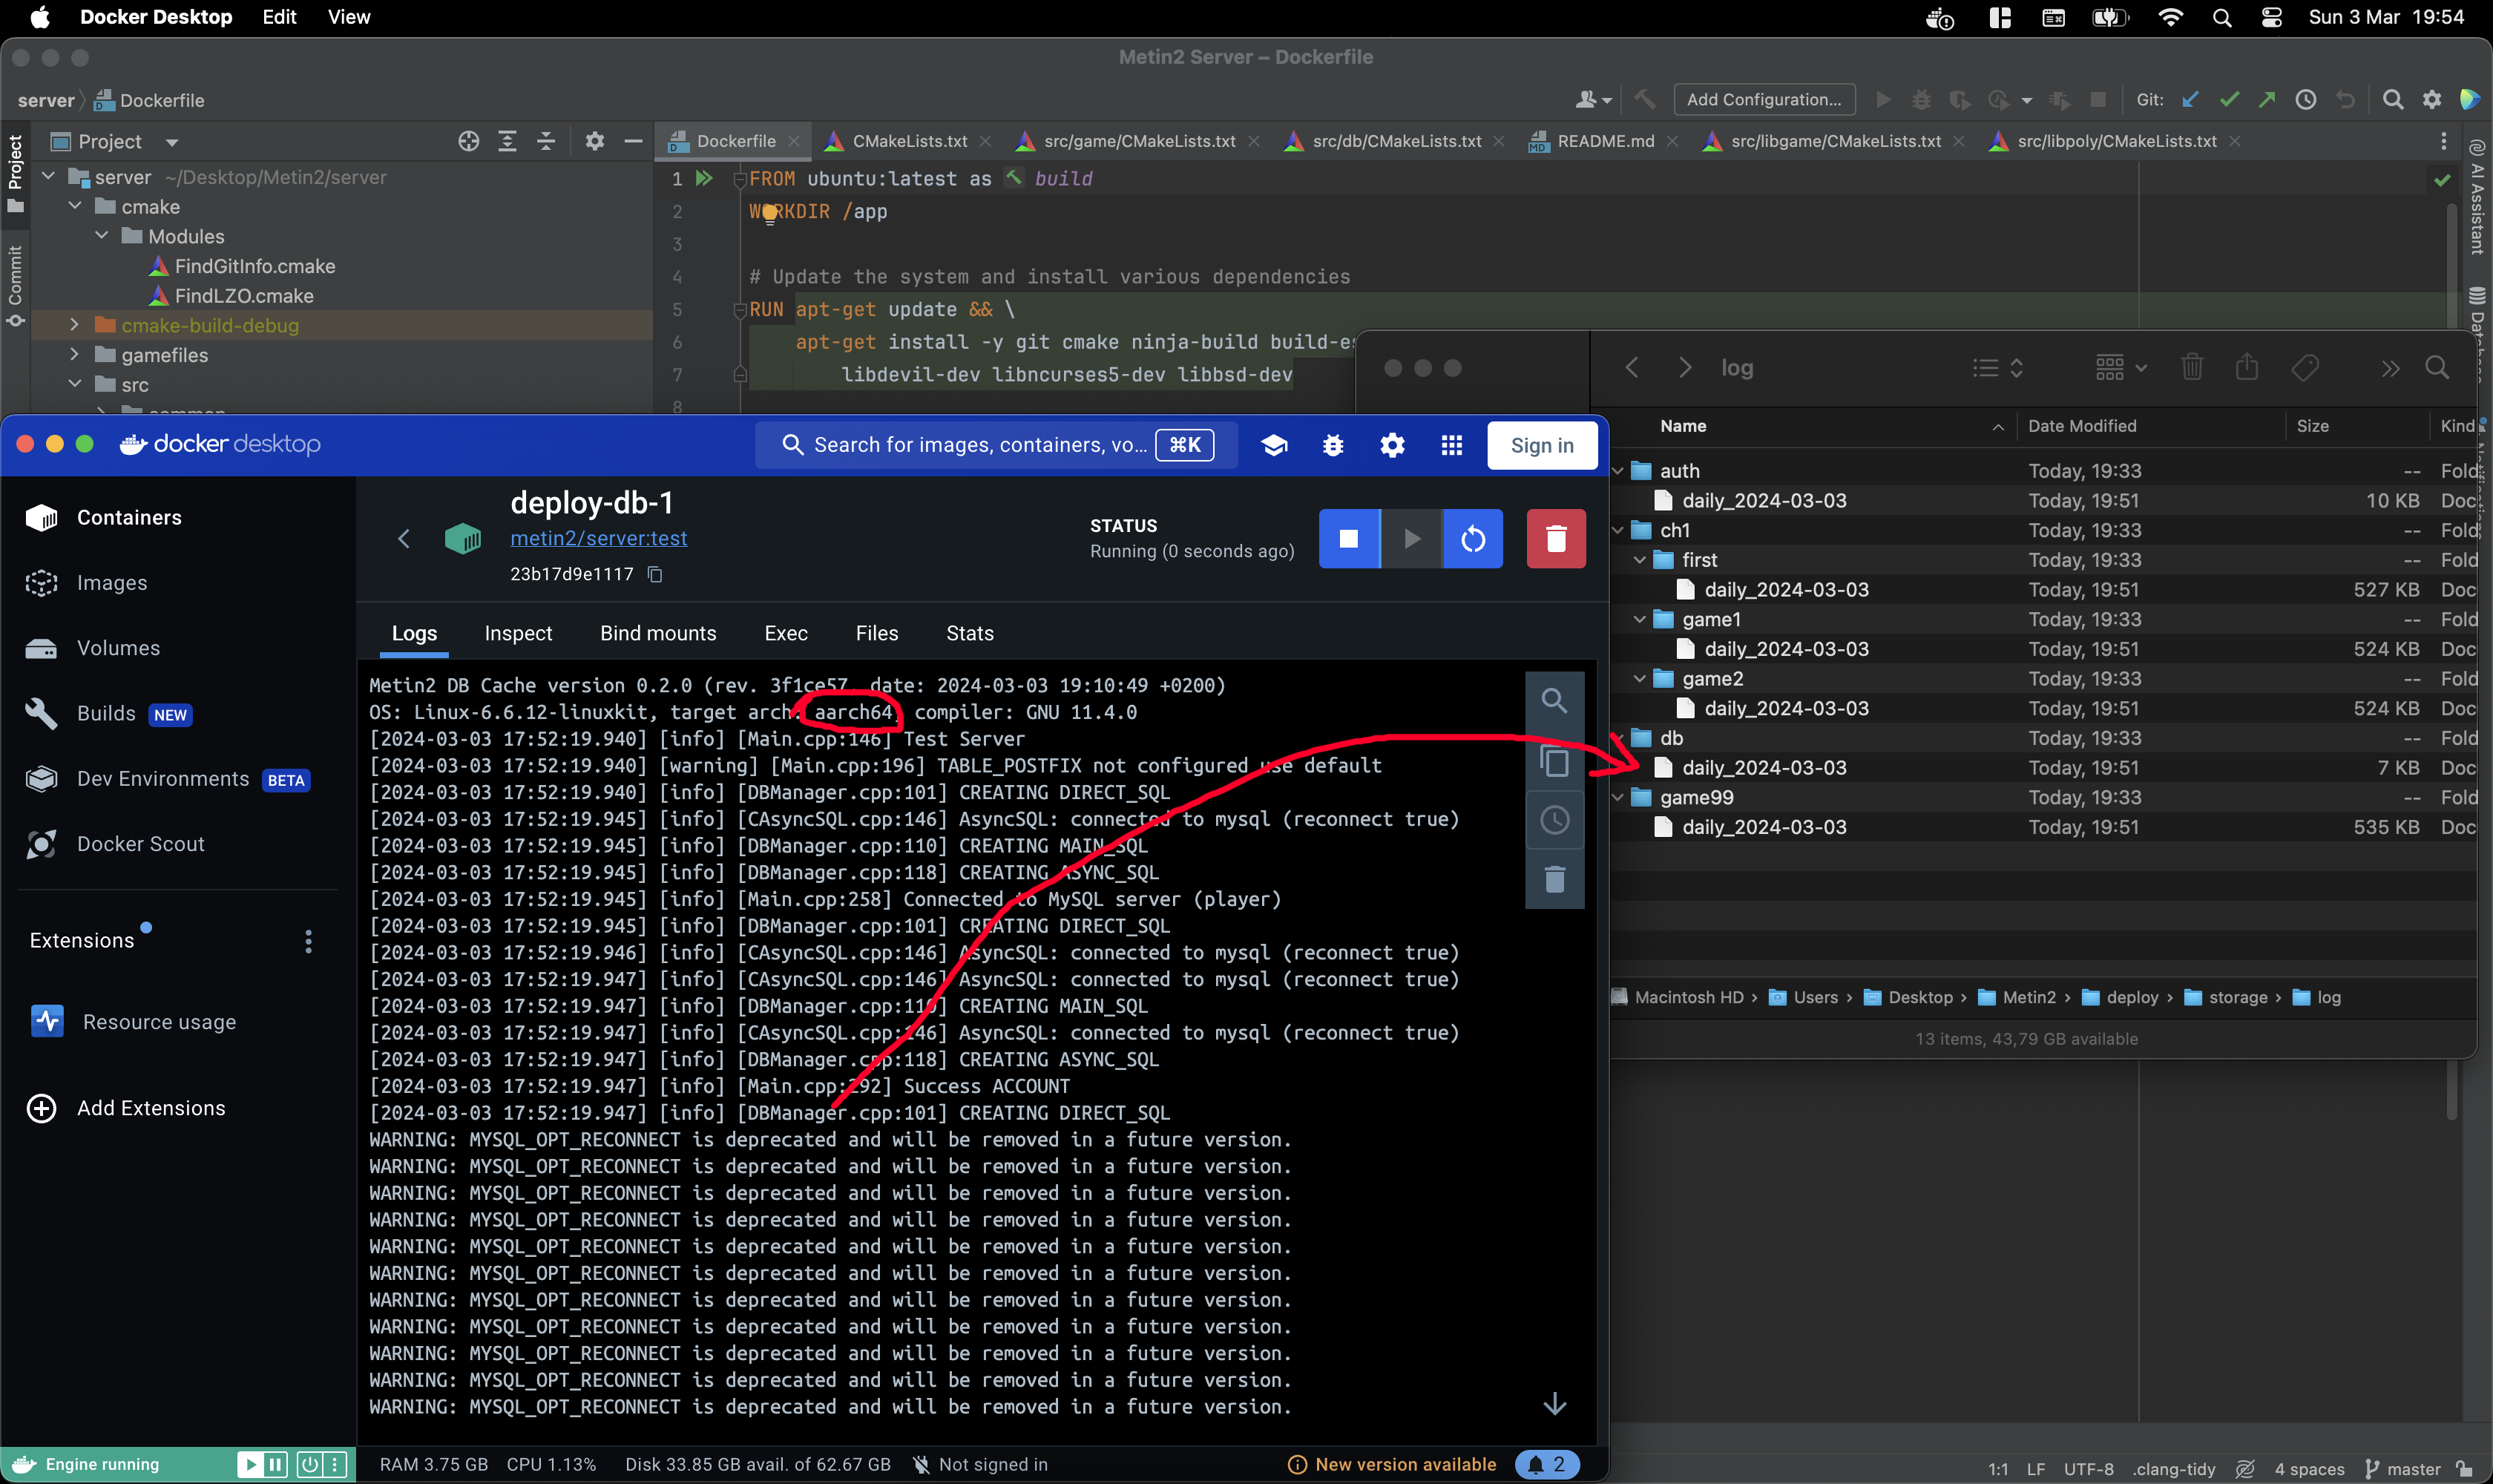The image size is (2493, 1484).
Task: Select FindLZO.cmake file
Action: pos(243,296)
